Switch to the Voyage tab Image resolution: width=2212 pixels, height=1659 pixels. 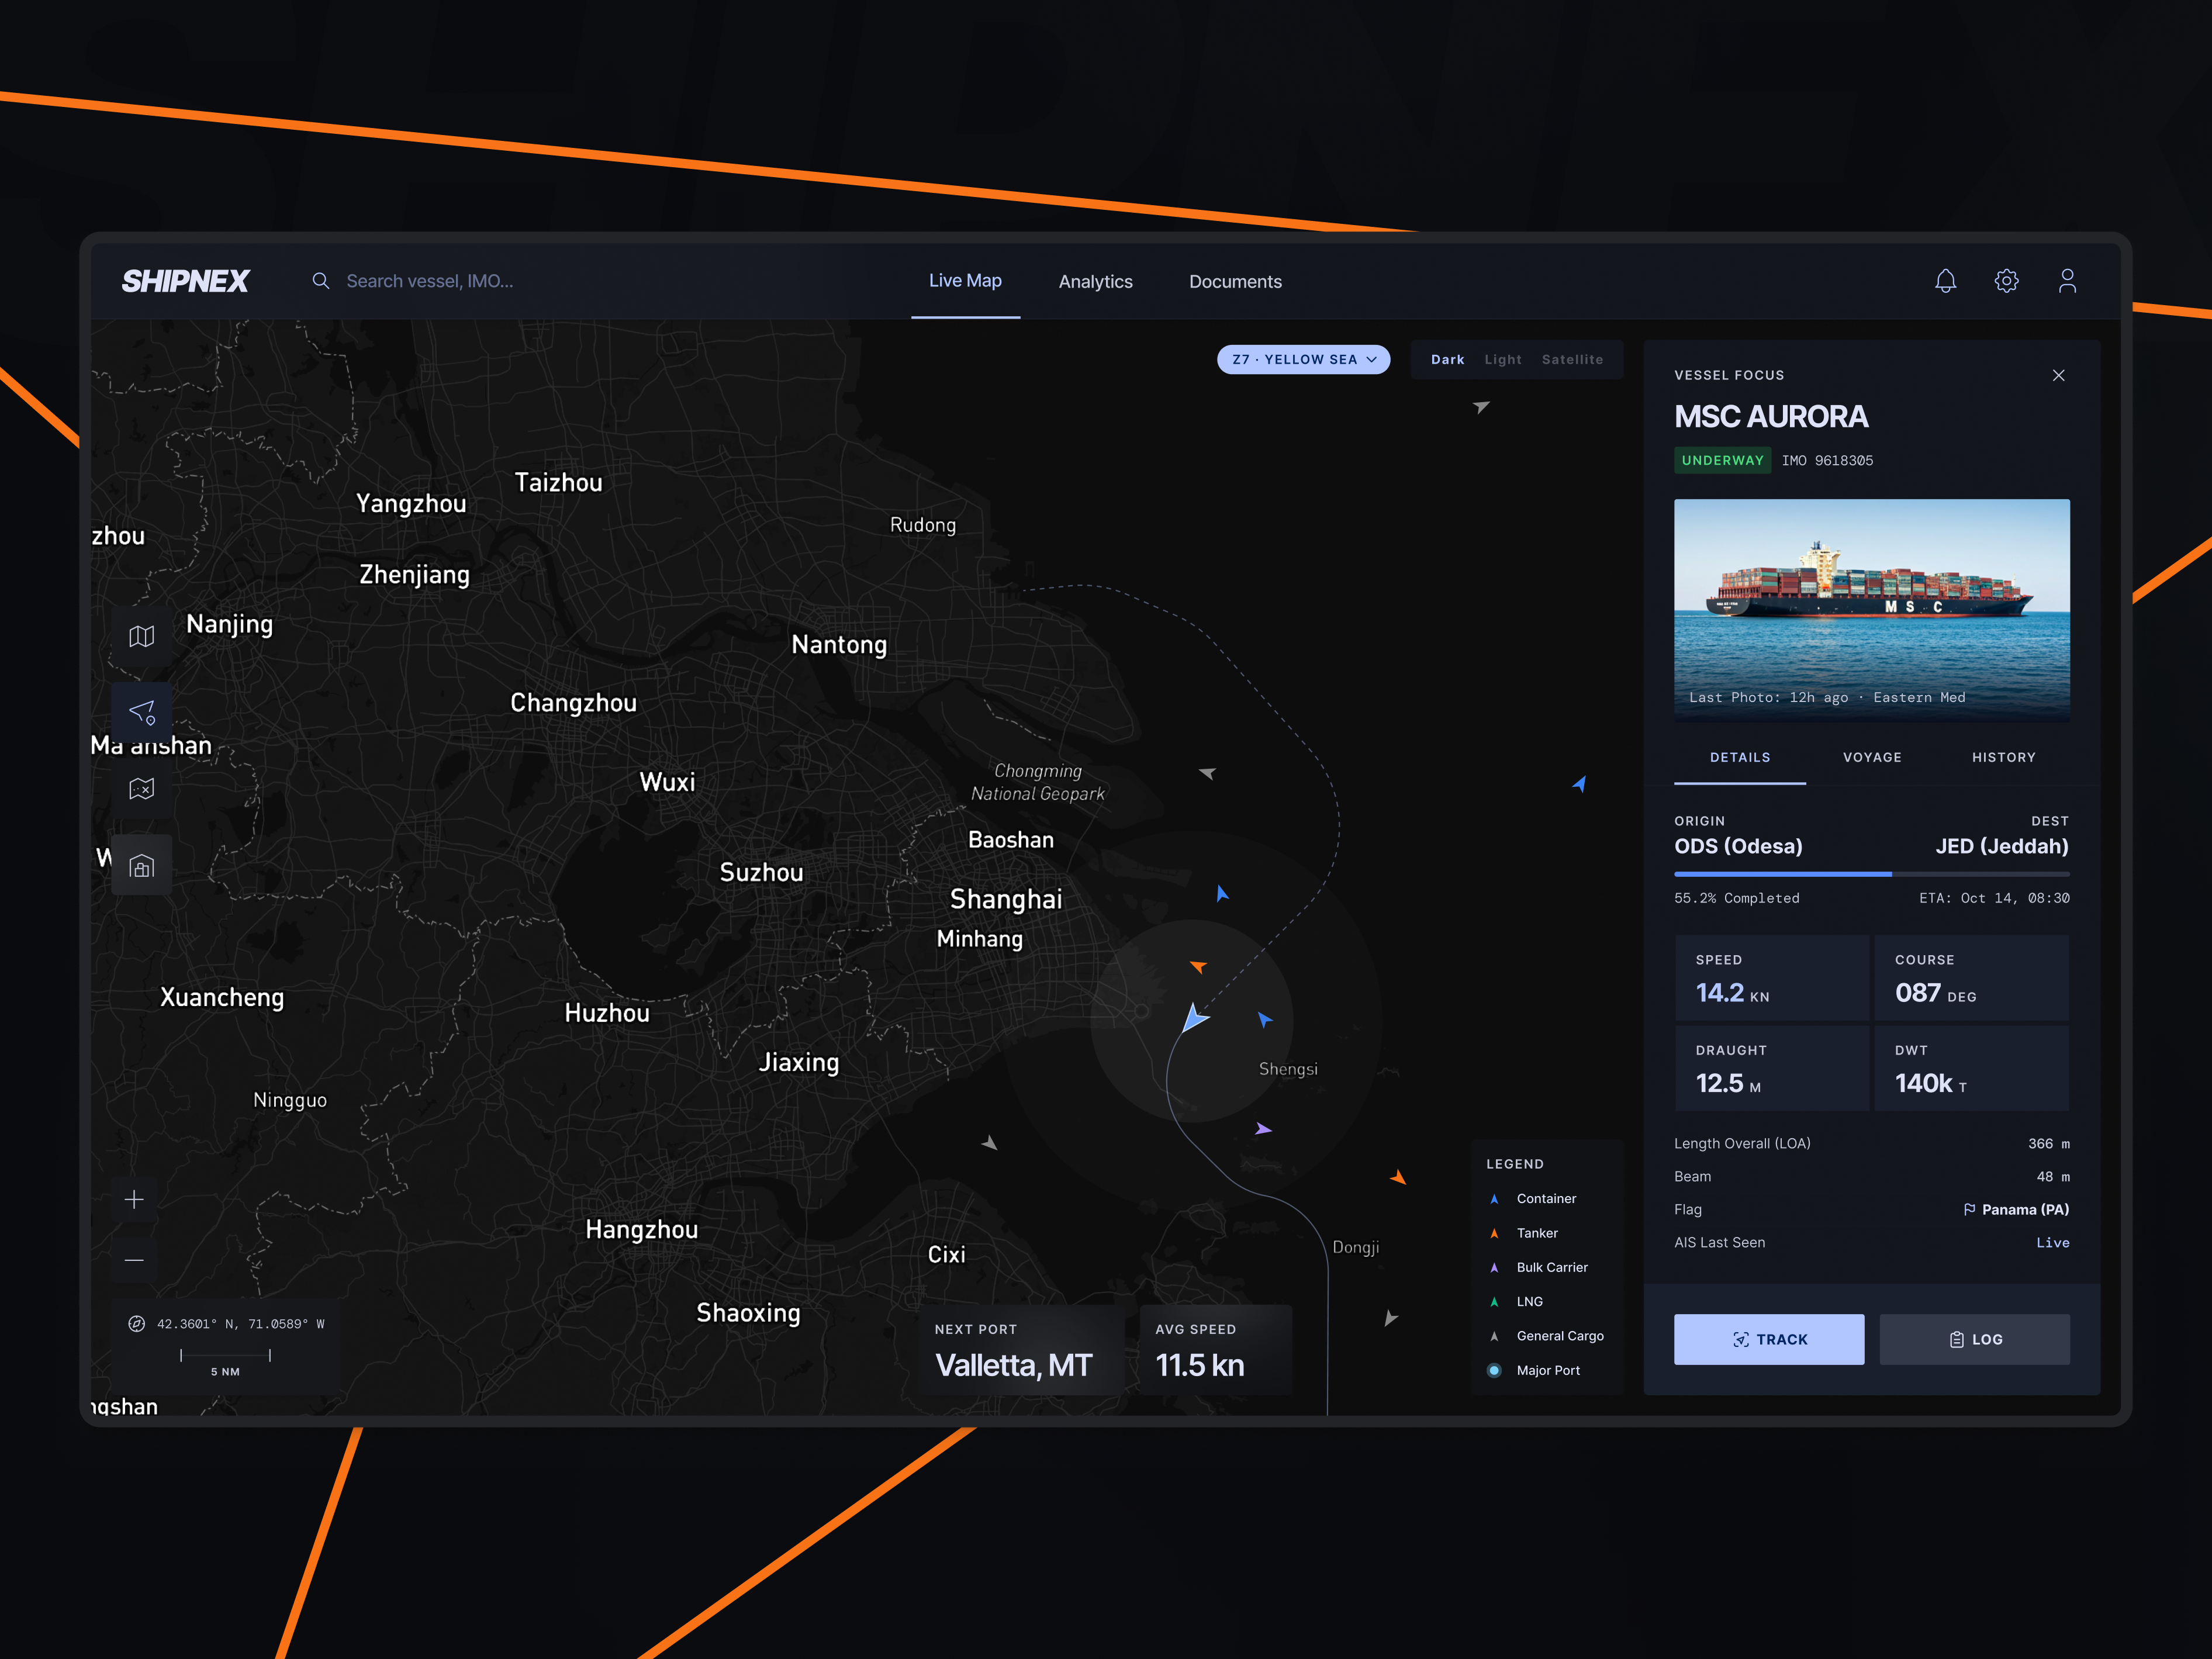(1872, 757)
